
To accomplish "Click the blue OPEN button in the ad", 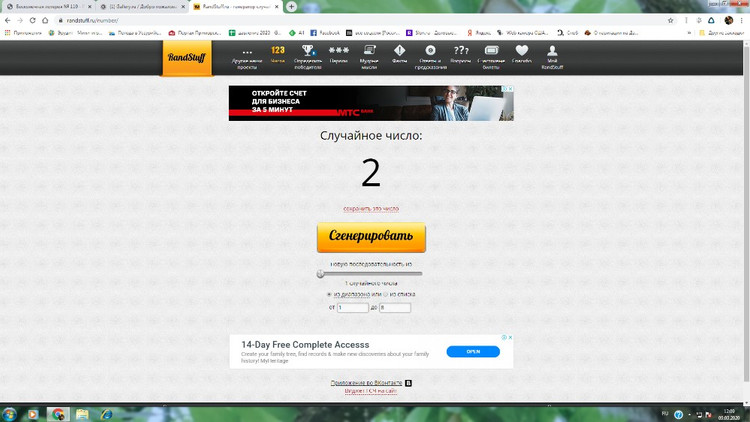I will tap(472, 352).
